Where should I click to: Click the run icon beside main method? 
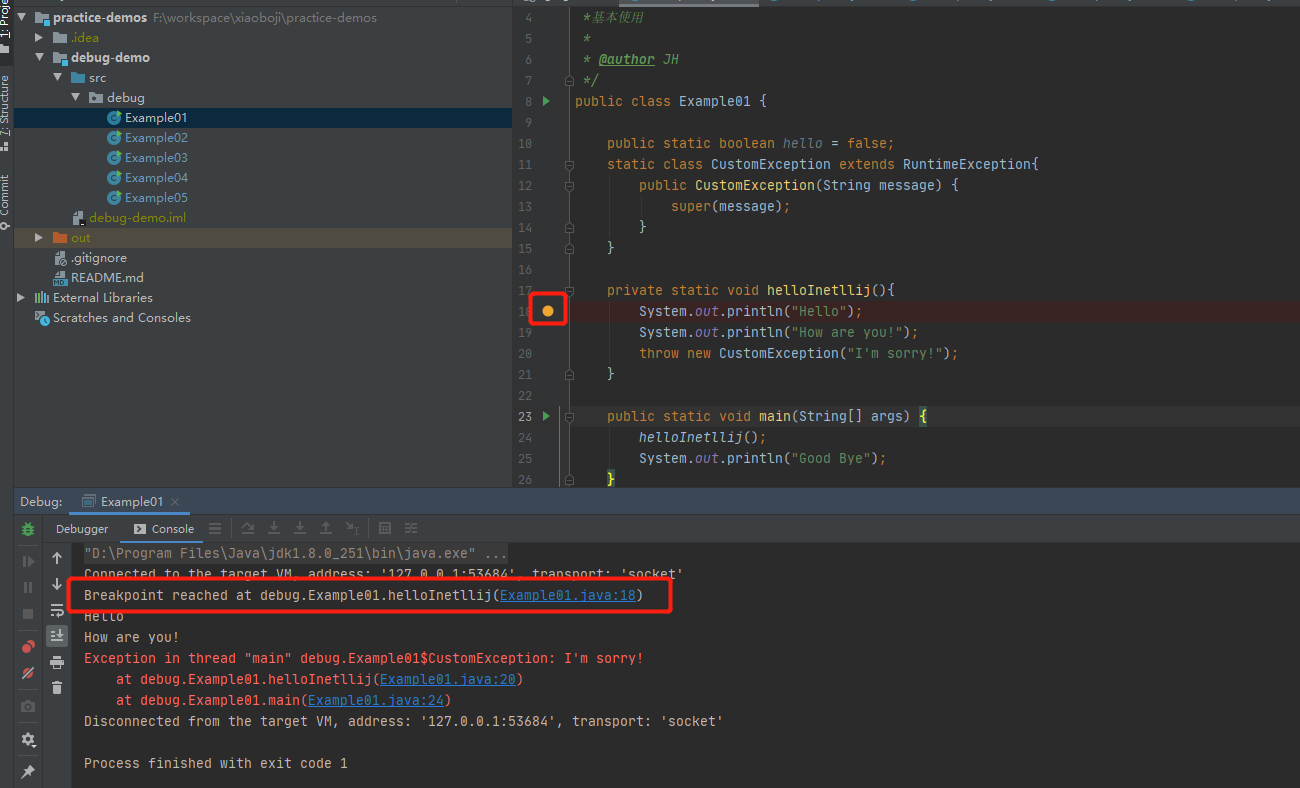pos(545,416)
